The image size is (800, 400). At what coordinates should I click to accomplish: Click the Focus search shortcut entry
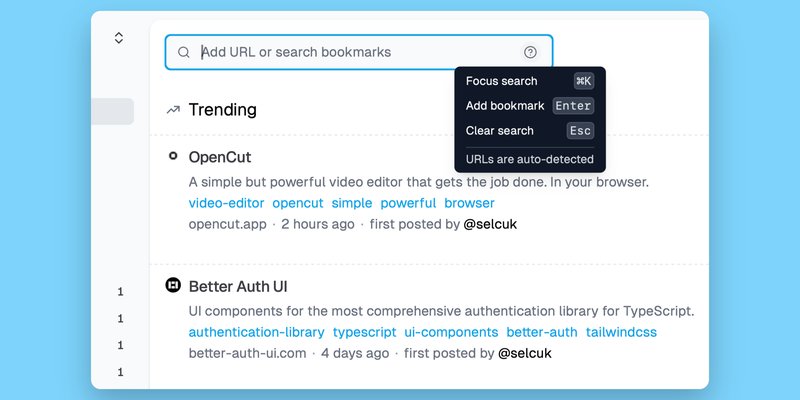pos(530,81)
